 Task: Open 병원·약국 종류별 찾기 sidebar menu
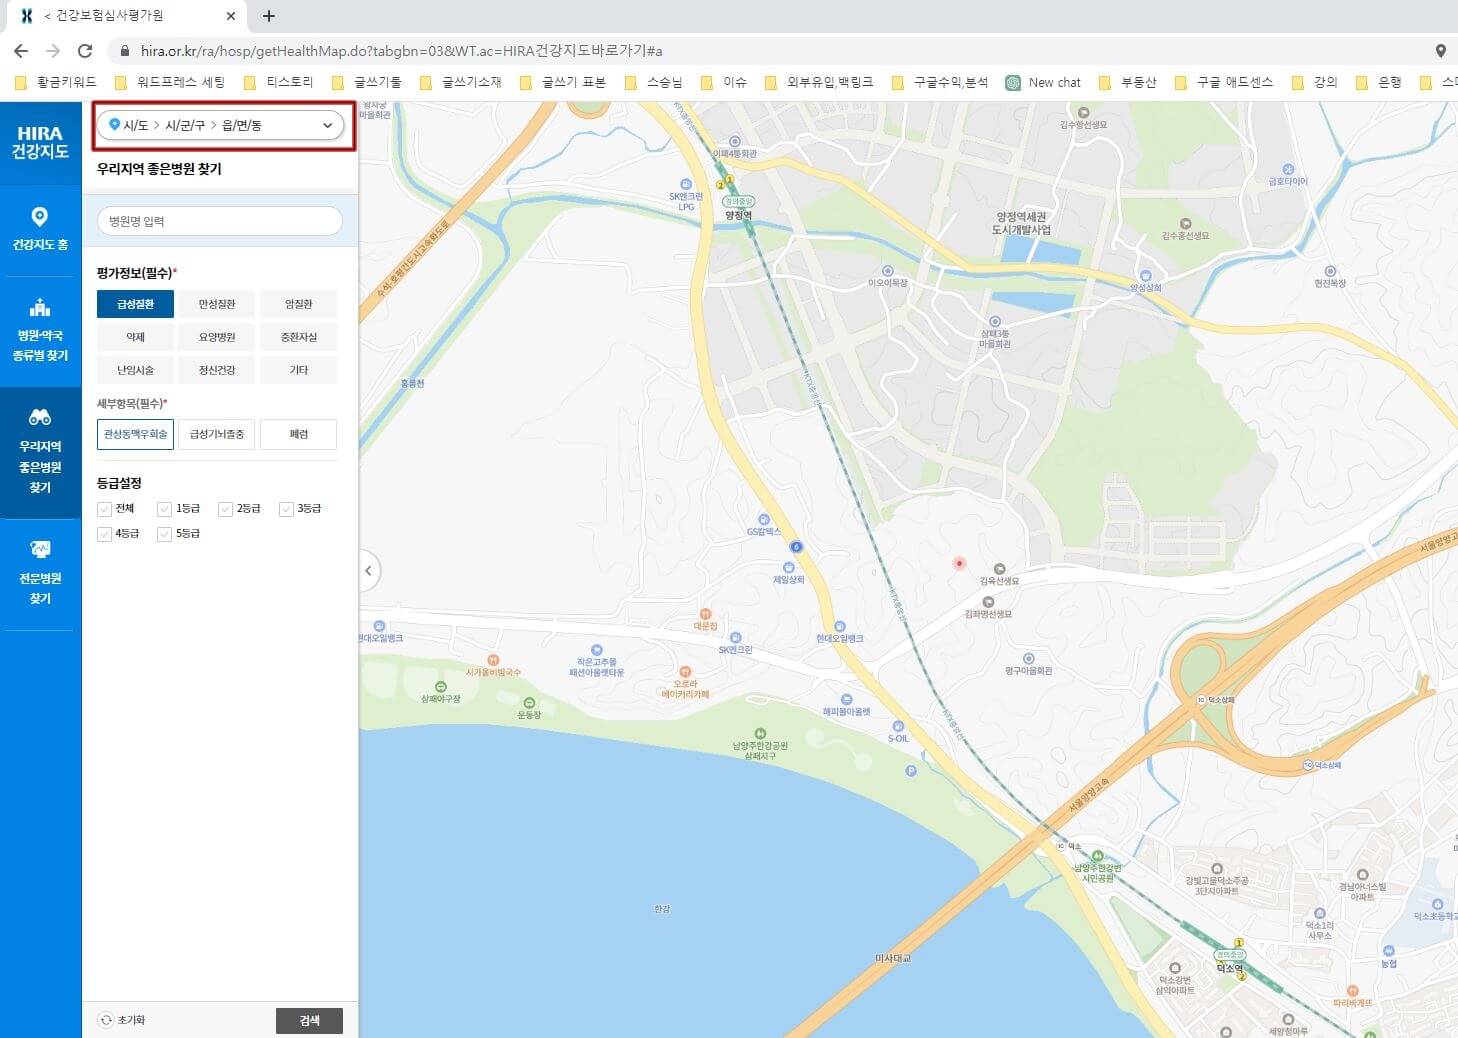40,329
